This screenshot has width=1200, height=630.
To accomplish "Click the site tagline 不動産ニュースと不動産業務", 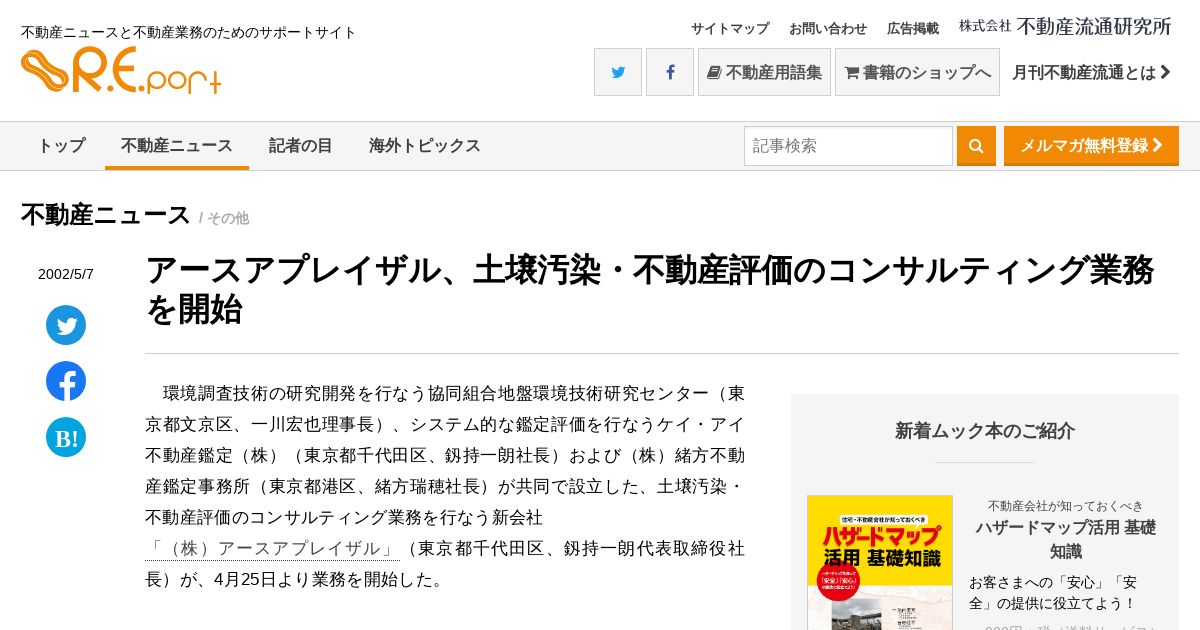I will (189, 32).
